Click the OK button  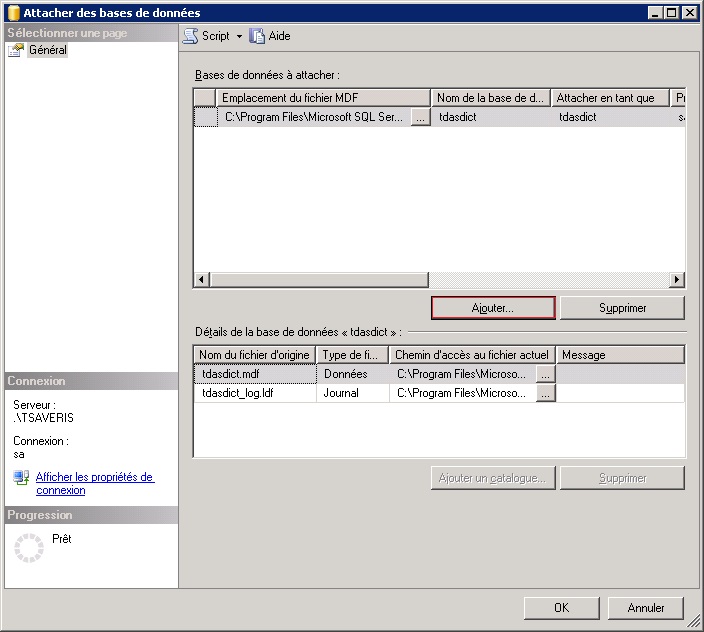tap(561, 608)
